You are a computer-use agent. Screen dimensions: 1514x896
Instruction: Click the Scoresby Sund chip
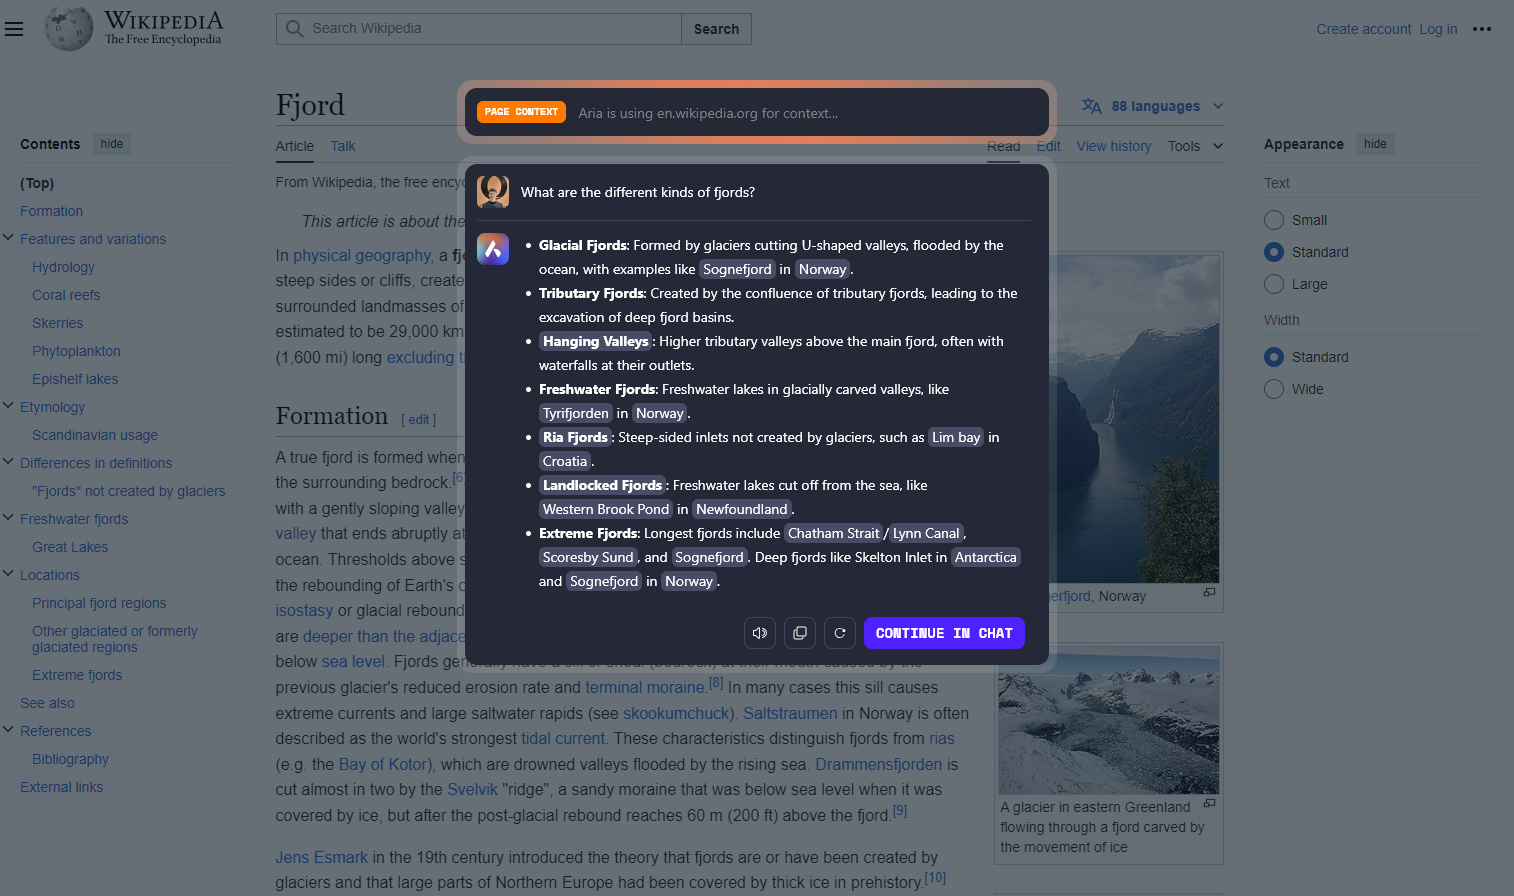coord(588,557)
